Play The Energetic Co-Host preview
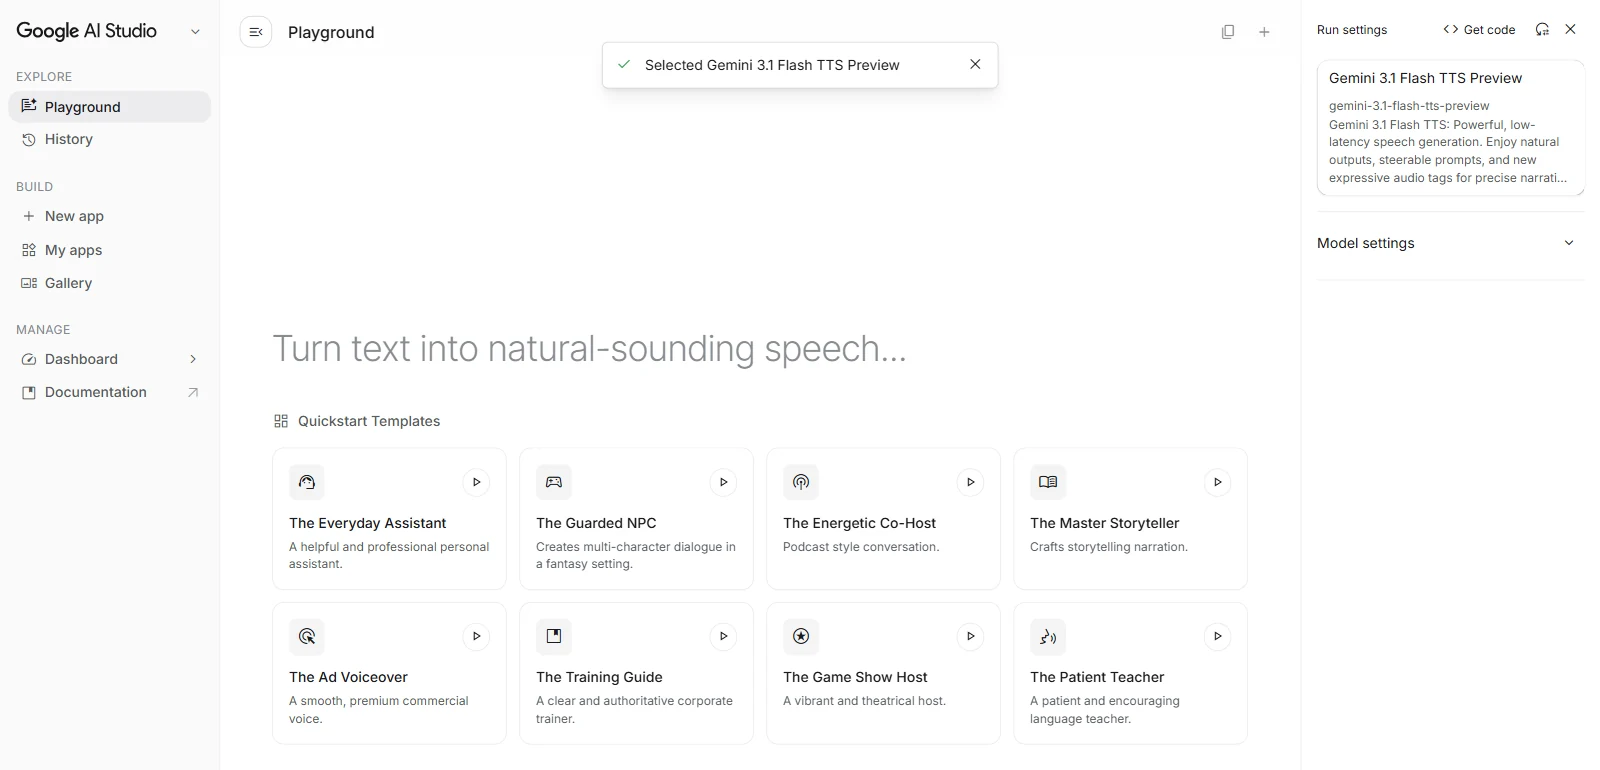 tap(971, 482)
